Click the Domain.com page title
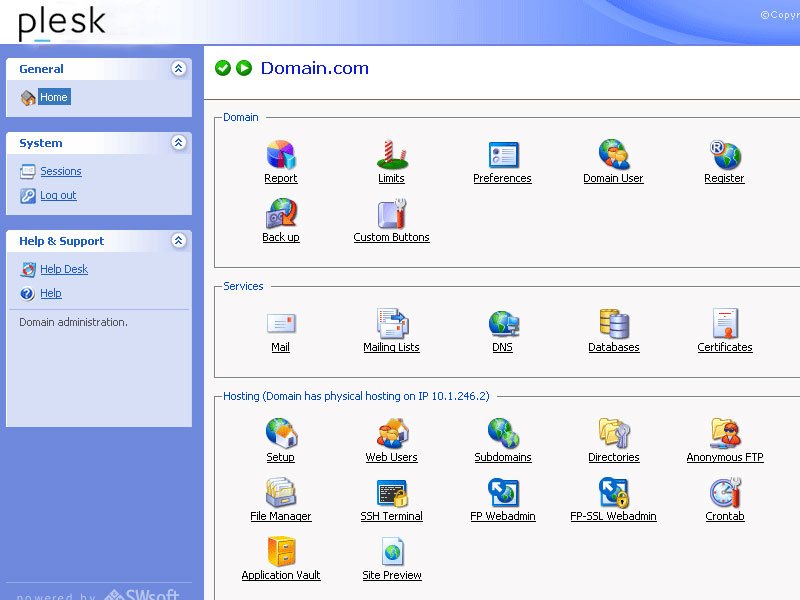The width and height of the screenshot is (800, 600). point(315,68)
